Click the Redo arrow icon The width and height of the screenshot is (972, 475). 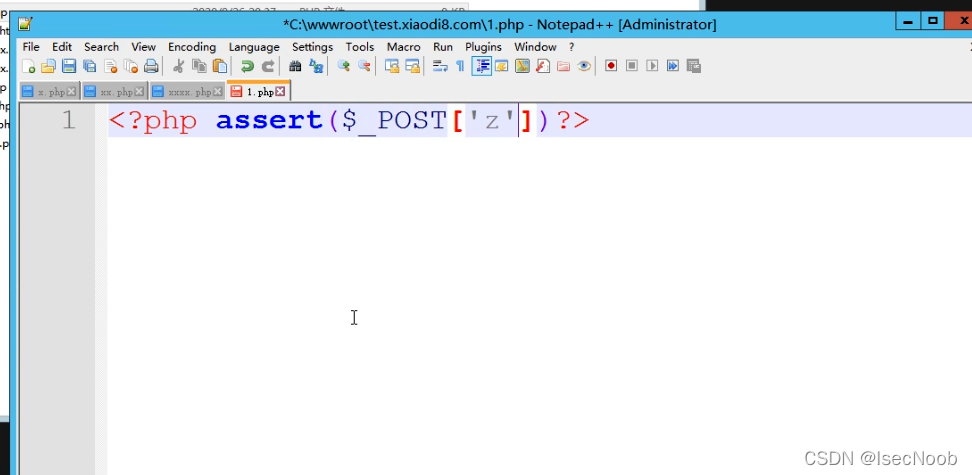coord(268,66)
